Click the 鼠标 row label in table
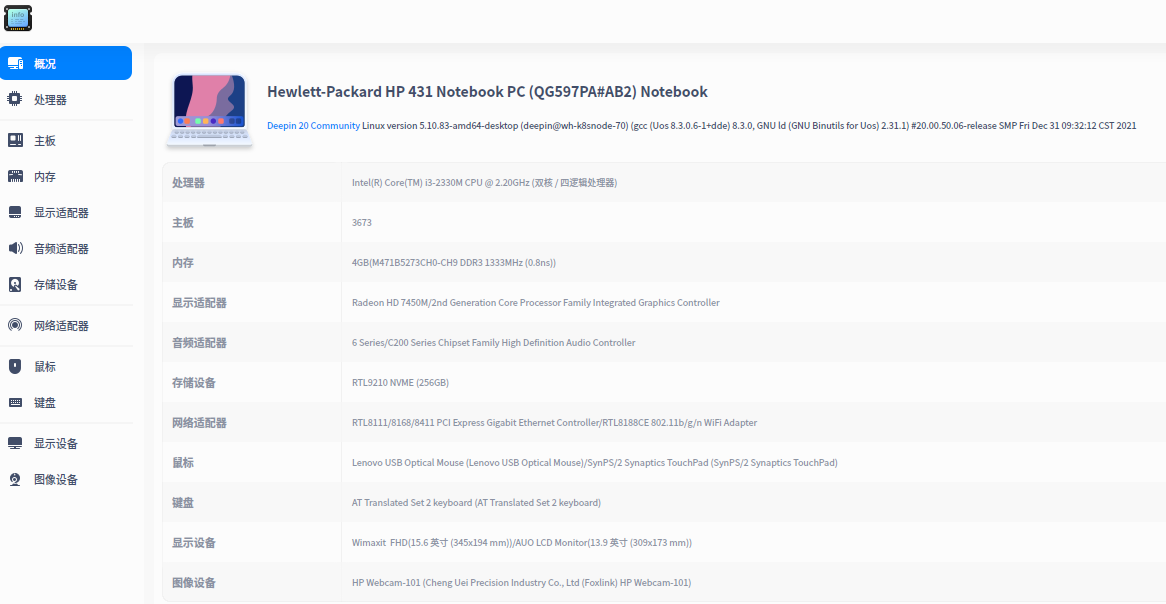1166x604 pixels. [x=183, y=463]
